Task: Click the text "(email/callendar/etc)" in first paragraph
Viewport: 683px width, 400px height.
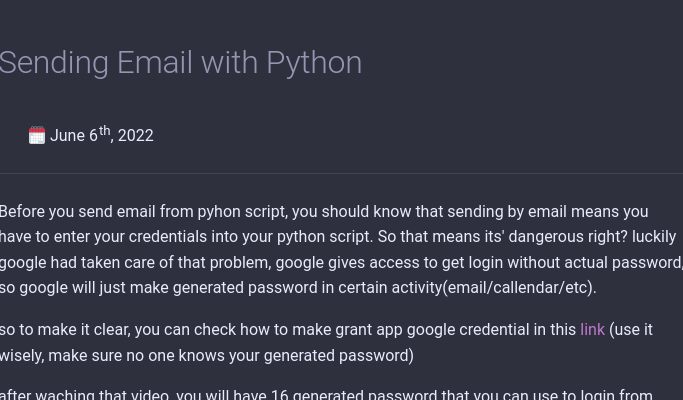Action: pos(518,288)
